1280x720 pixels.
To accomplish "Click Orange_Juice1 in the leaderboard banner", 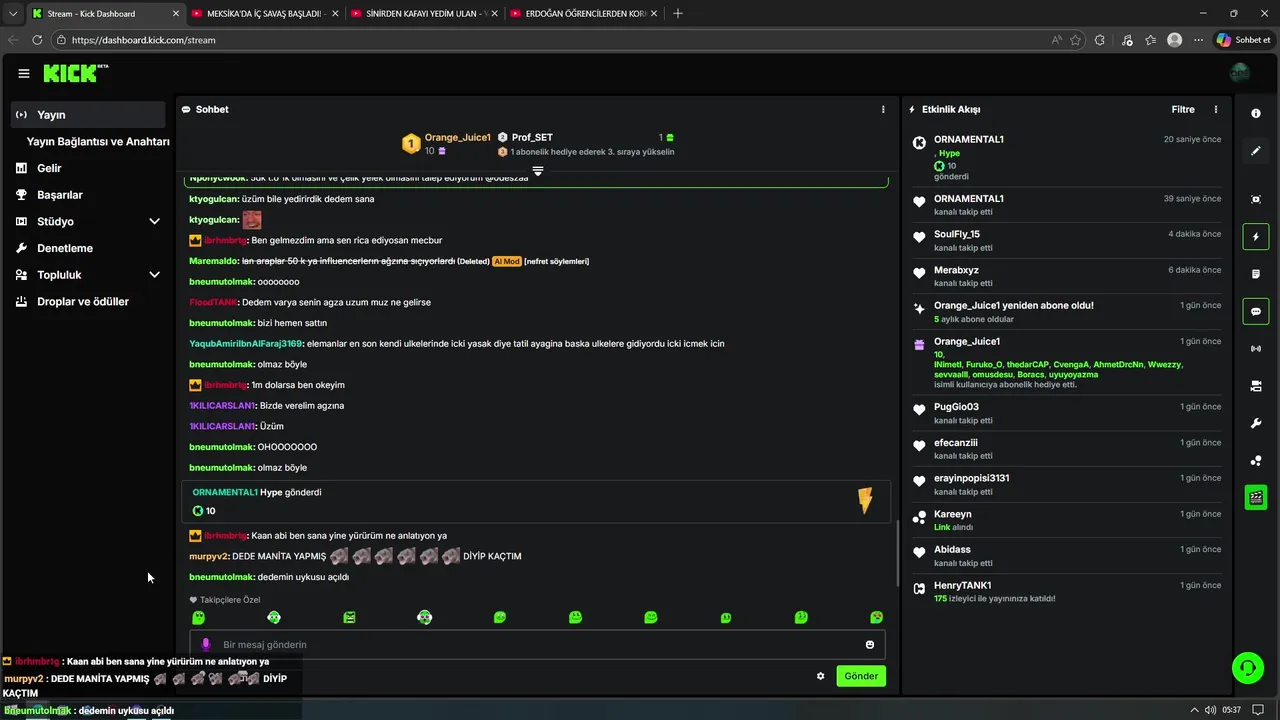I will point(457,137).
